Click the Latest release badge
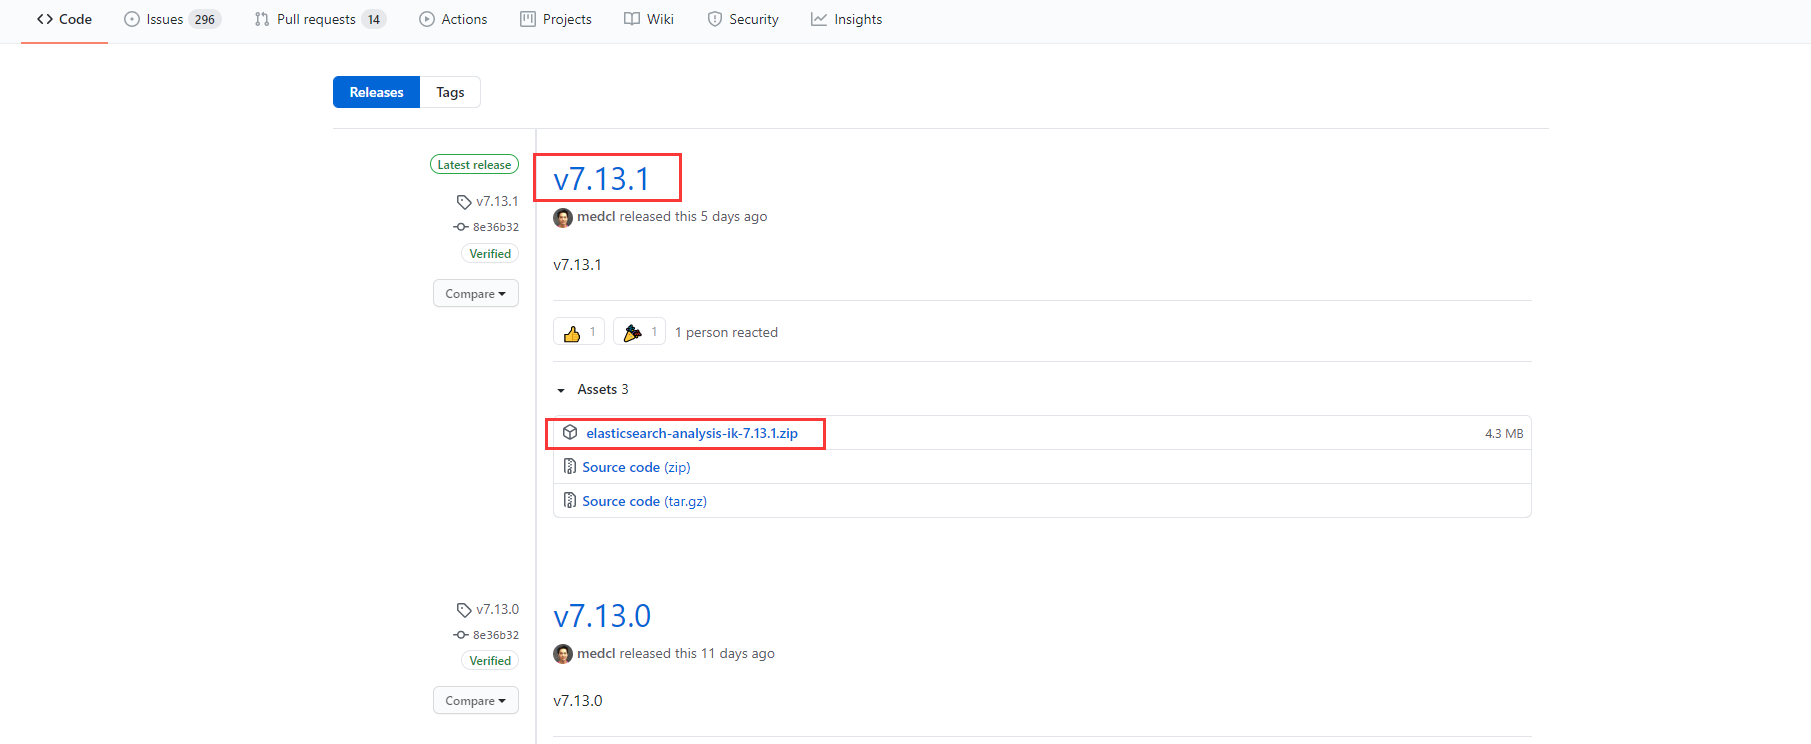 (474, 165)
